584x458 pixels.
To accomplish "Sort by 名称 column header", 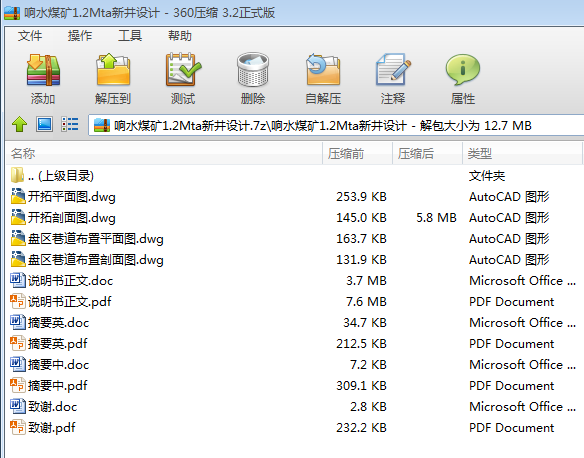I will pyautogui.click(x=164, y=153).
